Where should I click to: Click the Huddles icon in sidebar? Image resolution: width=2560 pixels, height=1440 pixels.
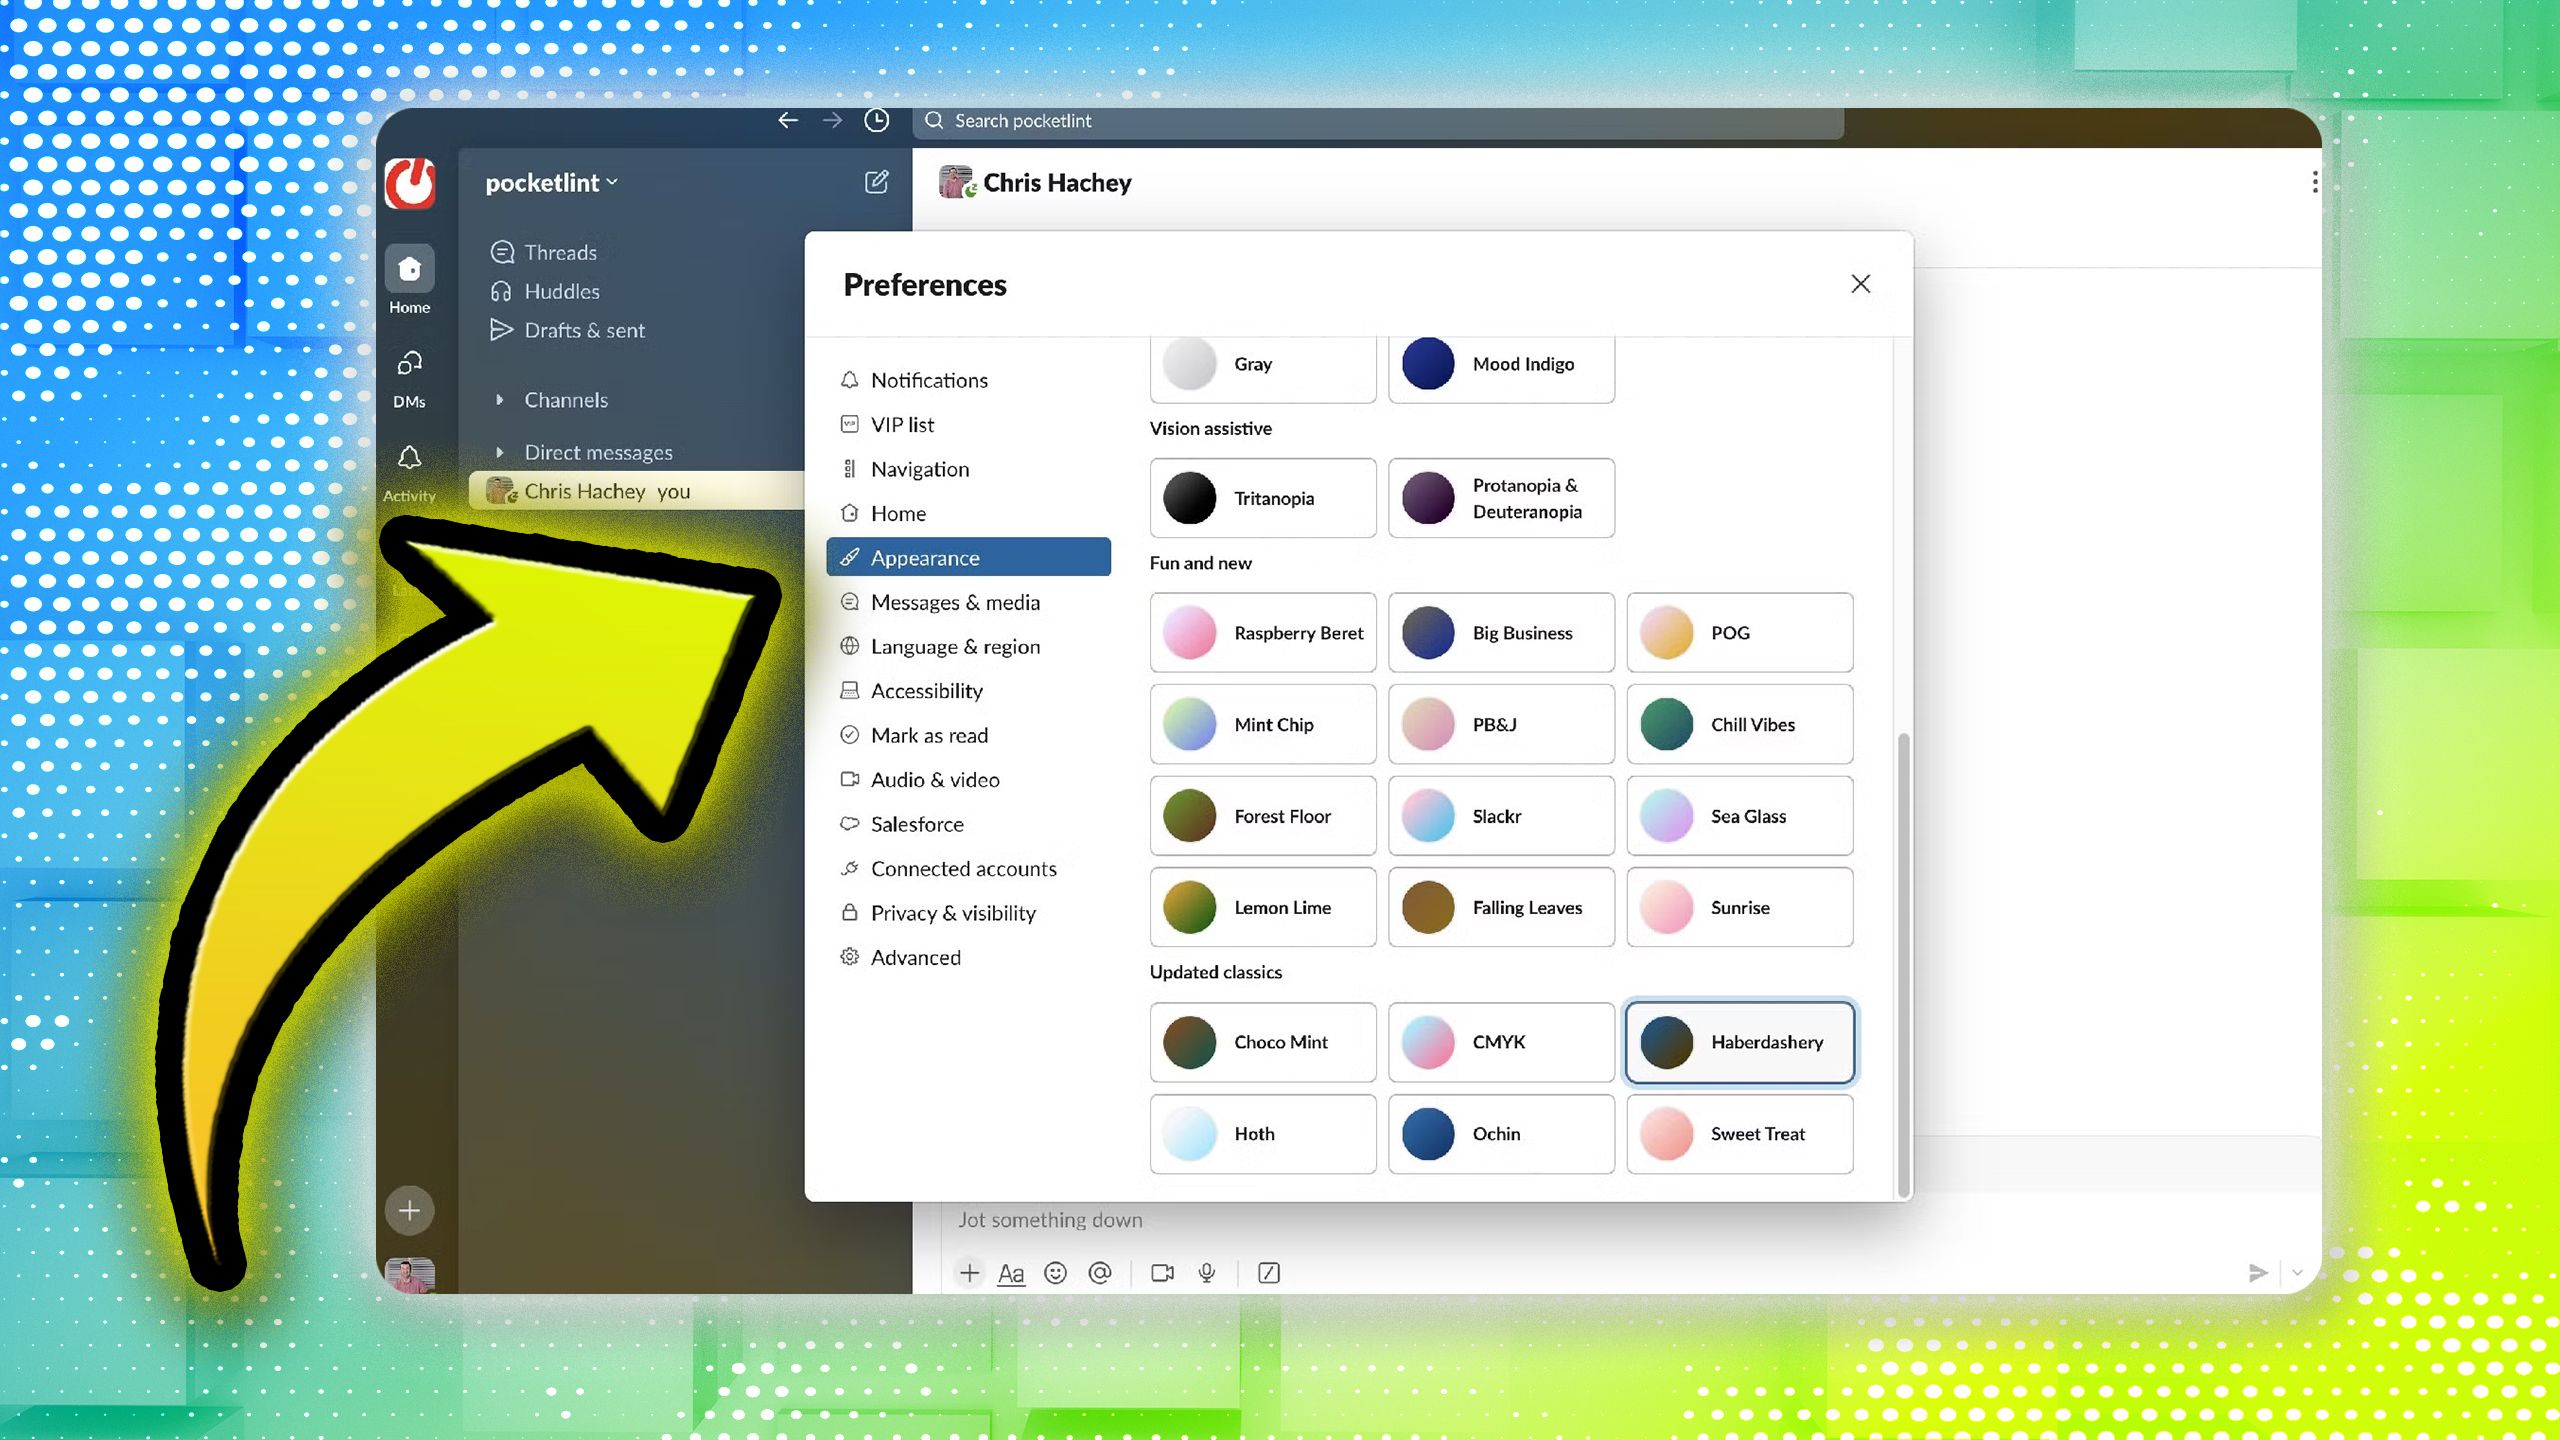click(505, 290)
